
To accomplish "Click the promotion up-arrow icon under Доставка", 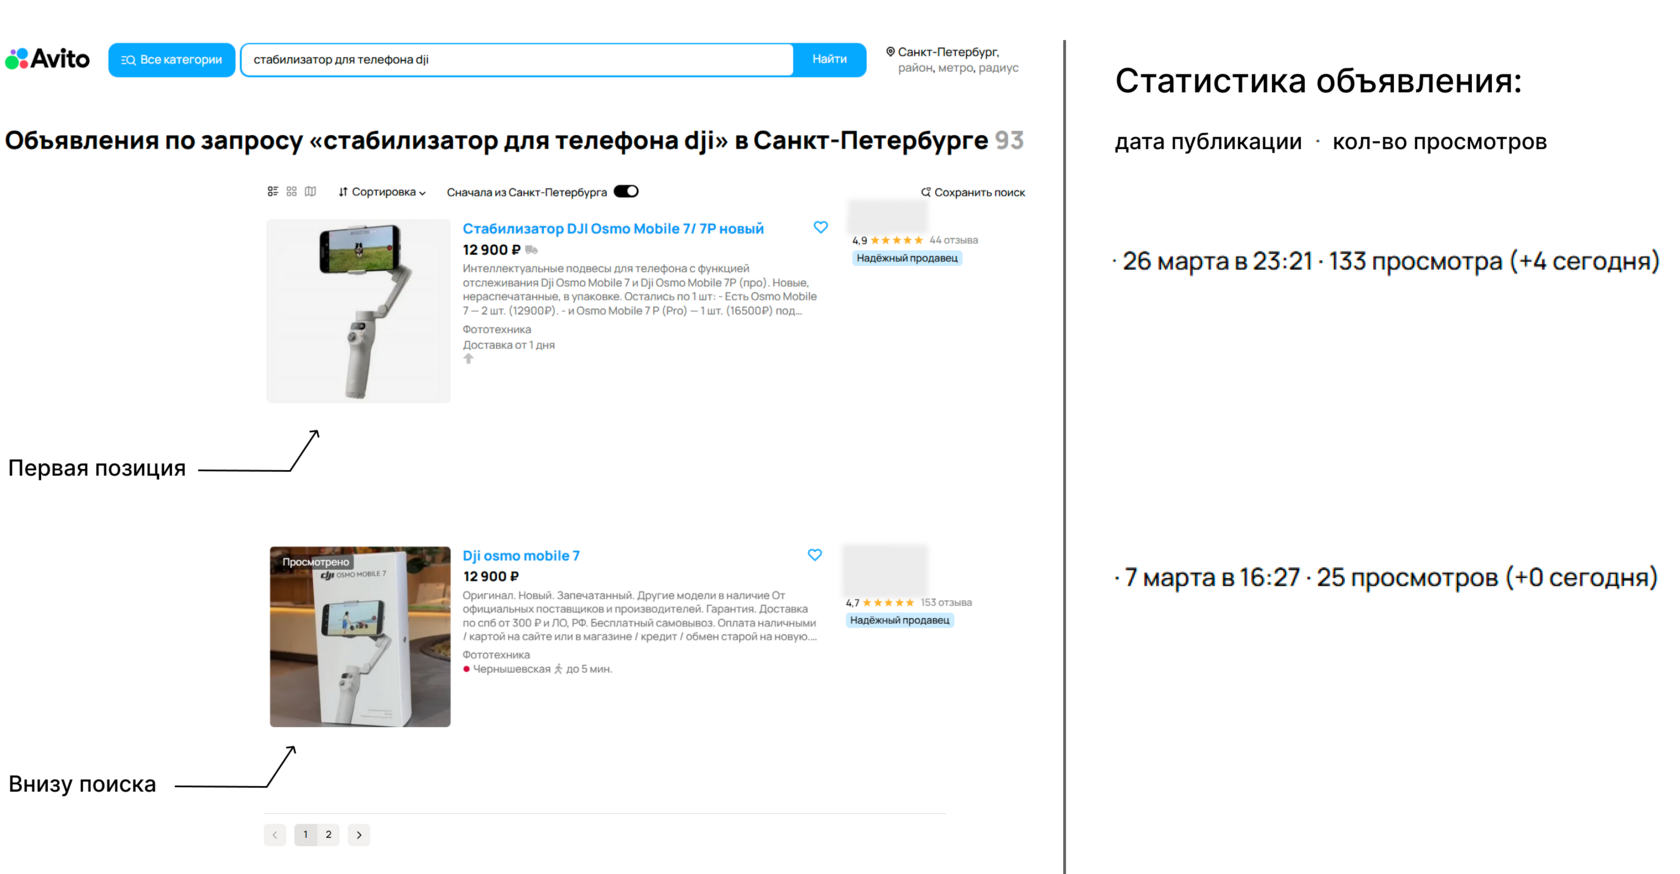I will point(468,359).
